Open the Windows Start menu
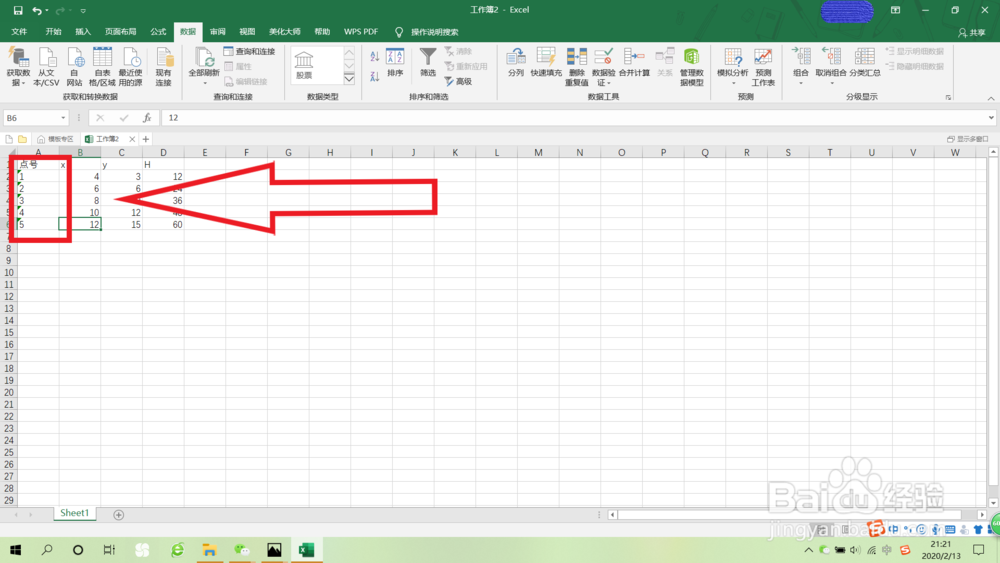The image size is (1000, 563). pos(15,550)
